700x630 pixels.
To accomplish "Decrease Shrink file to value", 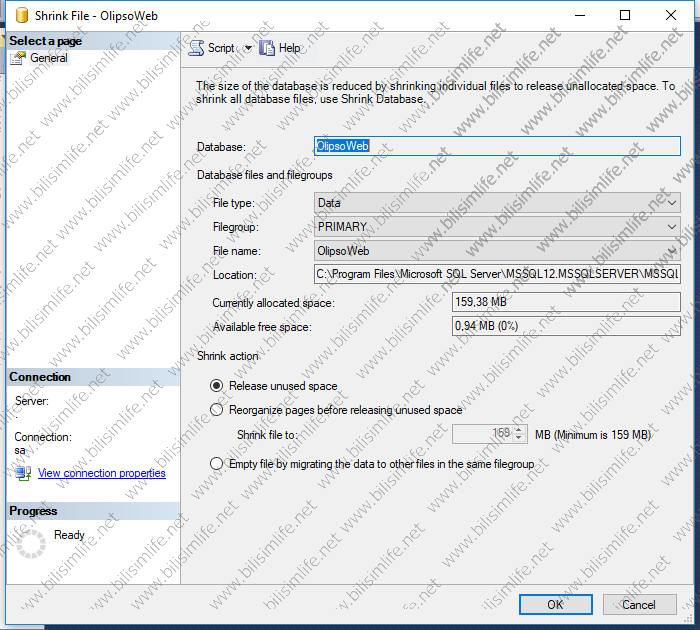I will click(x=518, y=437).
